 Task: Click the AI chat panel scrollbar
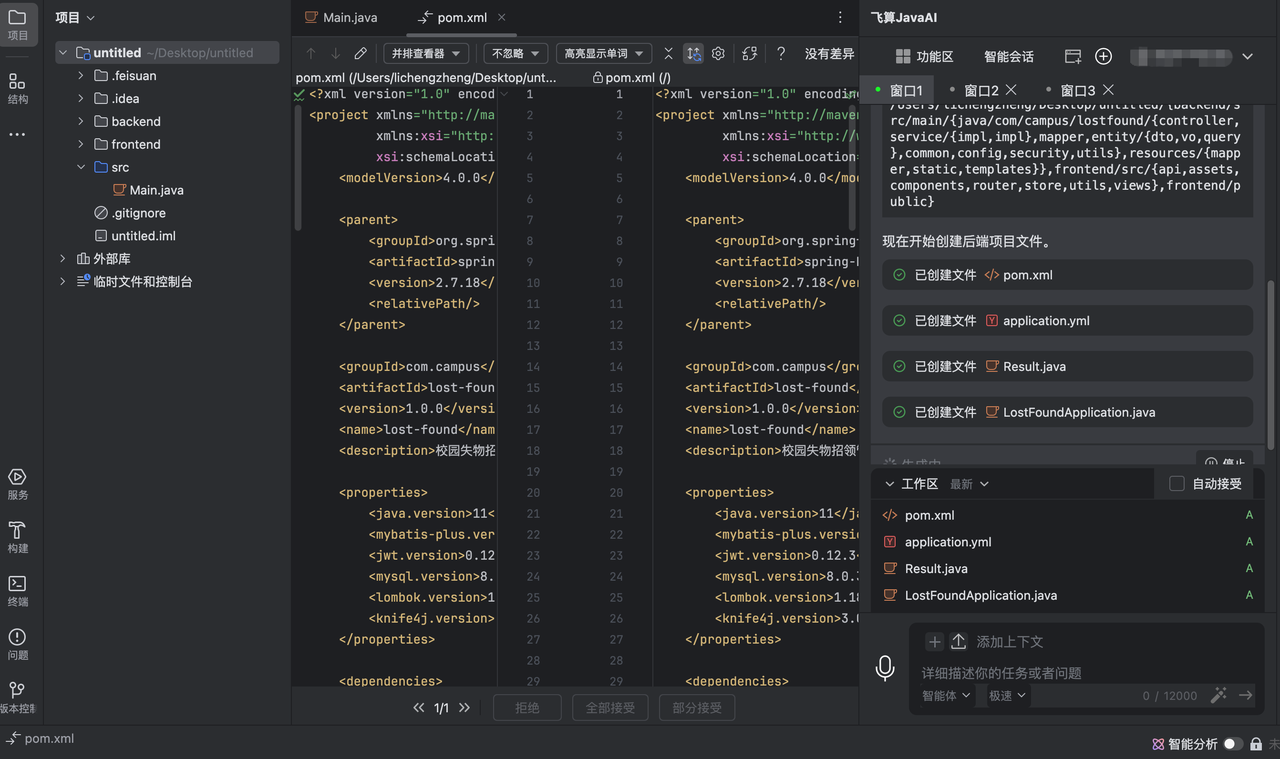(1271, 365)
